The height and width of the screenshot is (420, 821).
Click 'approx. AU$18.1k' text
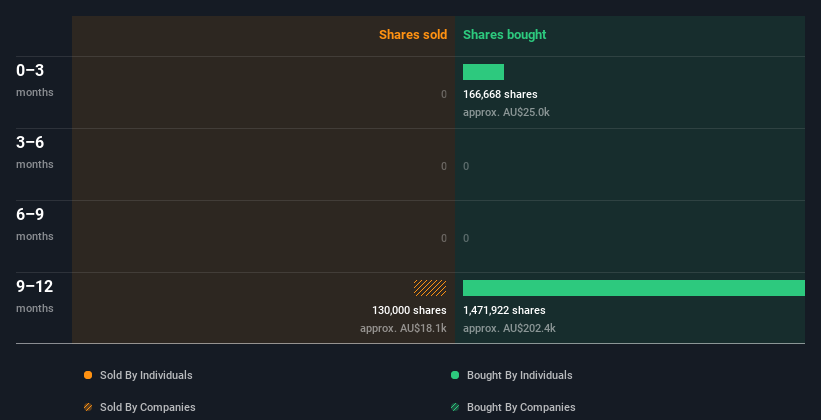click(x=403, y=328)
